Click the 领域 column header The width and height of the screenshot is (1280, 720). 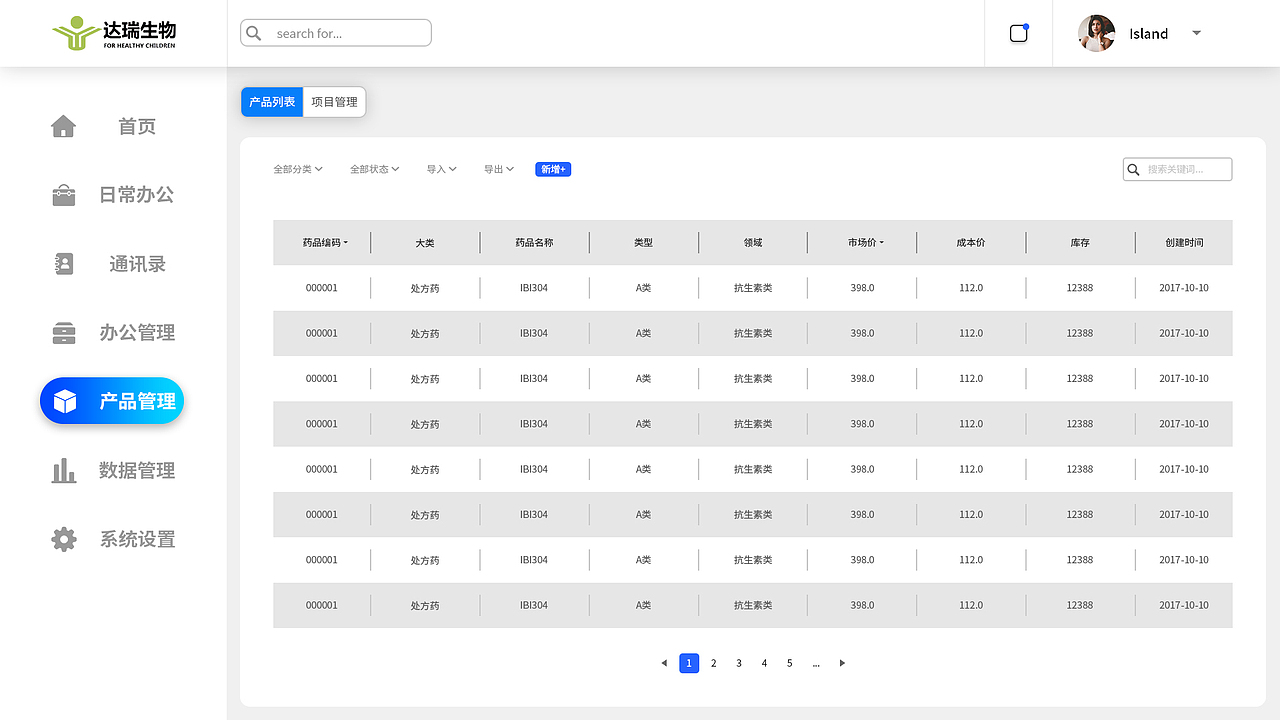click(753, 243)
